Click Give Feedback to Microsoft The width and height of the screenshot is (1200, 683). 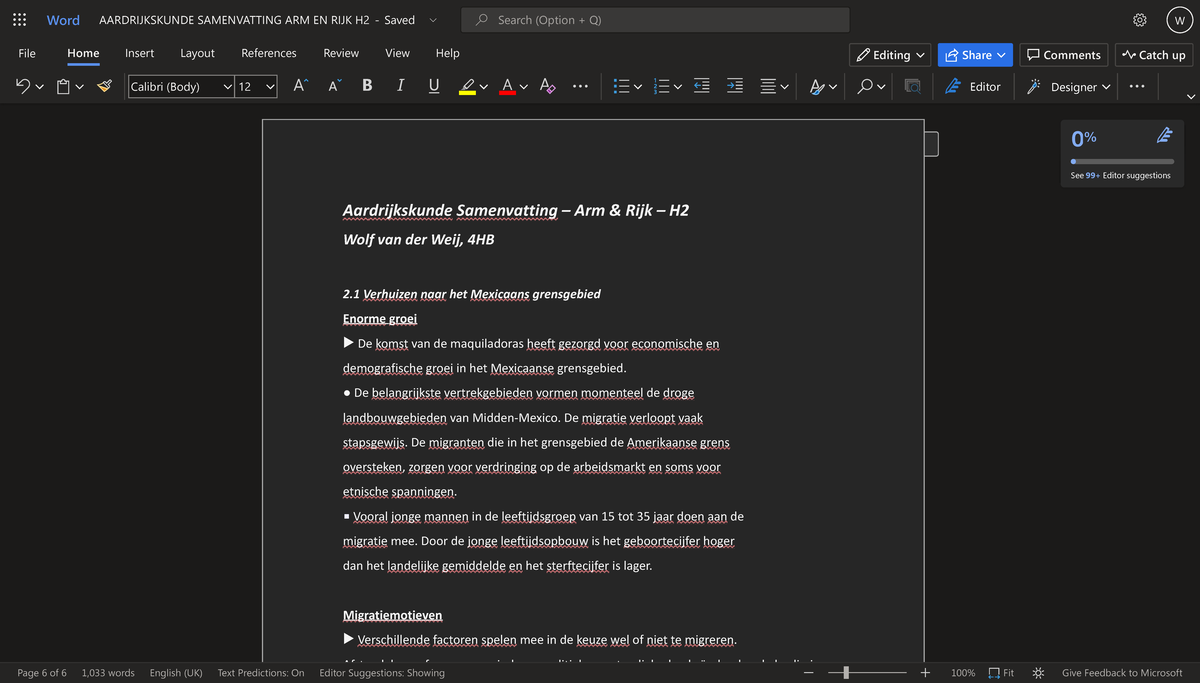1122,673
